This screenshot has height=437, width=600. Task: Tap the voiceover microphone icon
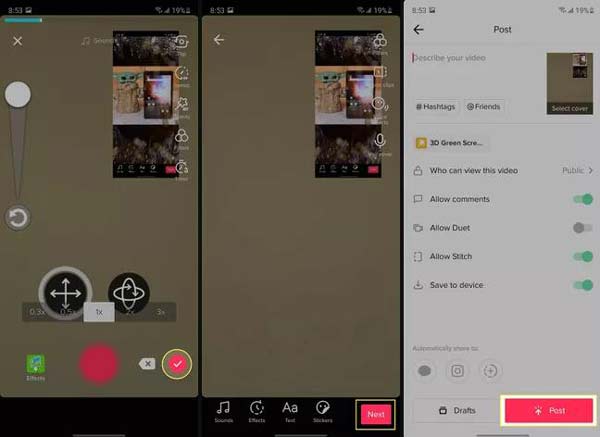(x=380, y=141)
